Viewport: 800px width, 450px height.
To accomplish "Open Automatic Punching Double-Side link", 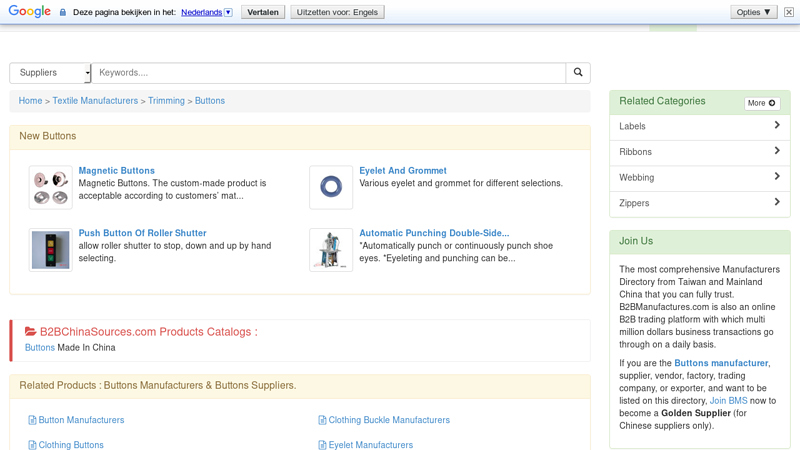I will point(434,233).
